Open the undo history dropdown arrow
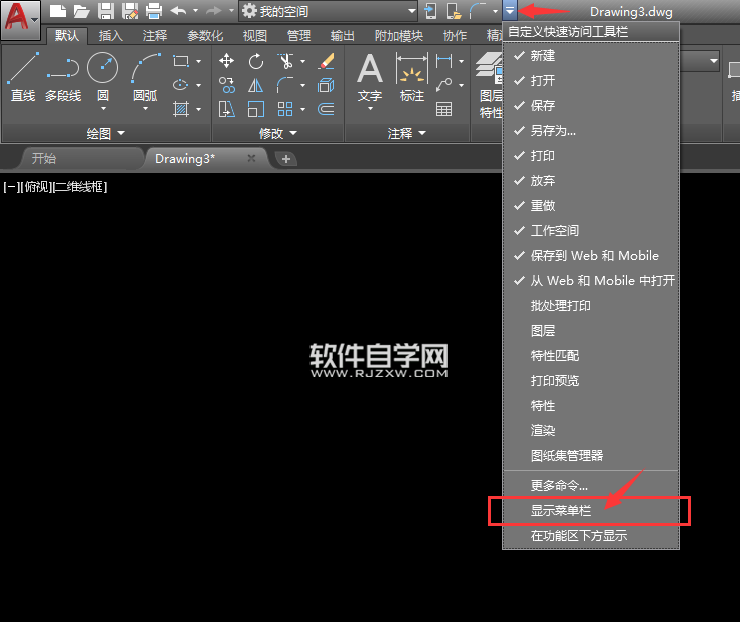This screenshot has width=740, height=622. 196,10
